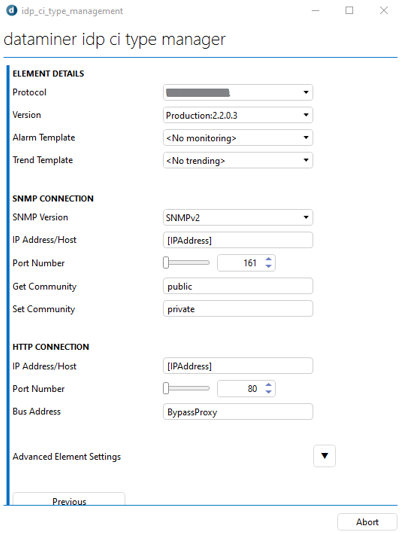Open the Version dropdown showing Production:2.2.0.3

click(238, 115)
